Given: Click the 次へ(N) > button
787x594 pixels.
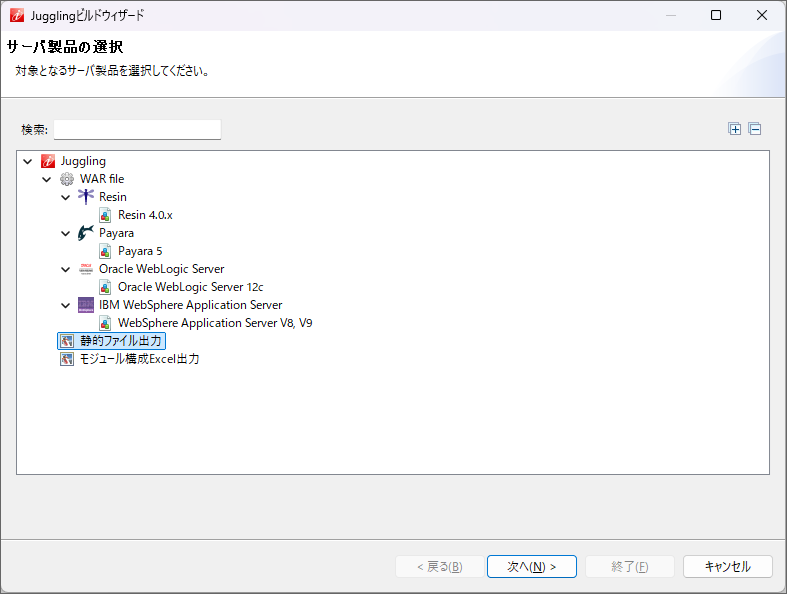Looking at the screenshot, I should (532, 566).
